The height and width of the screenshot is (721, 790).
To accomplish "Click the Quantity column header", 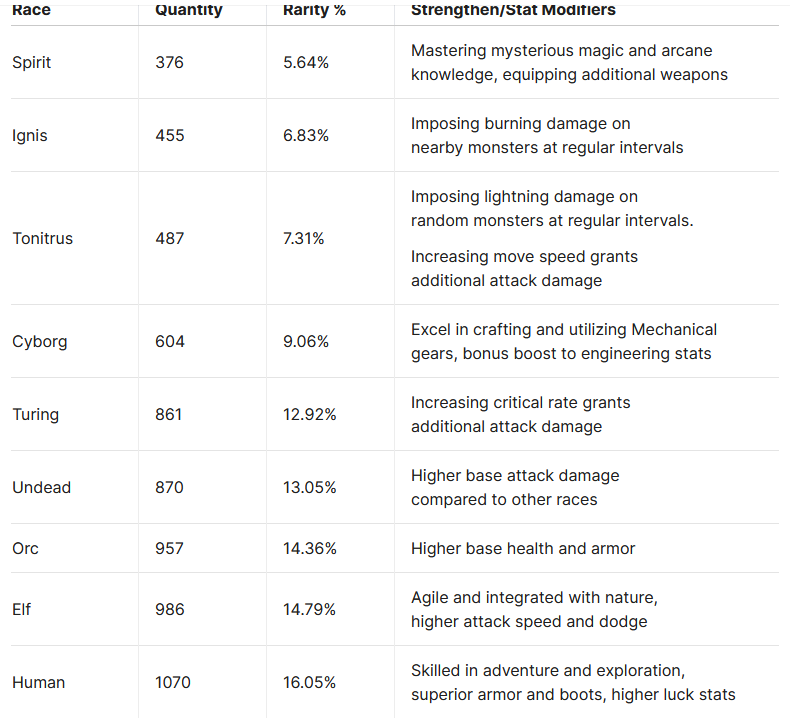I will click(189, 10).
